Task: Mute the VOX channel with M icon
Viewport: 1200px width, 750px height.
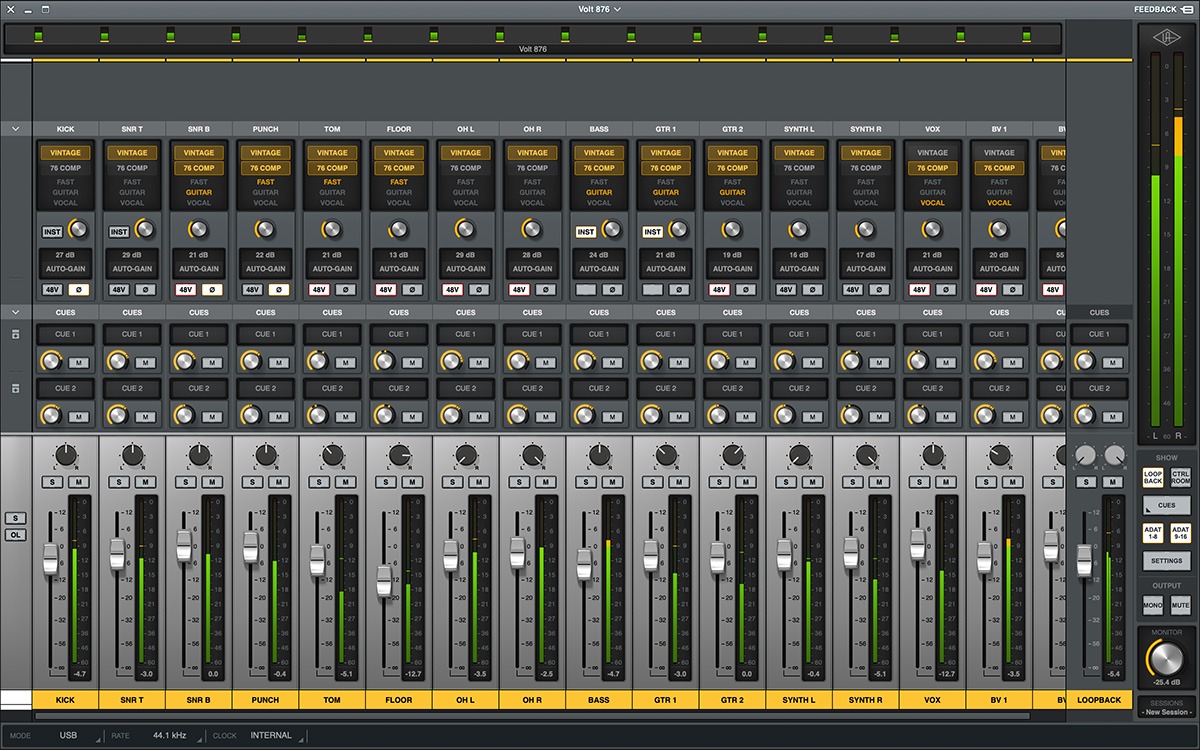Action: 945,482
